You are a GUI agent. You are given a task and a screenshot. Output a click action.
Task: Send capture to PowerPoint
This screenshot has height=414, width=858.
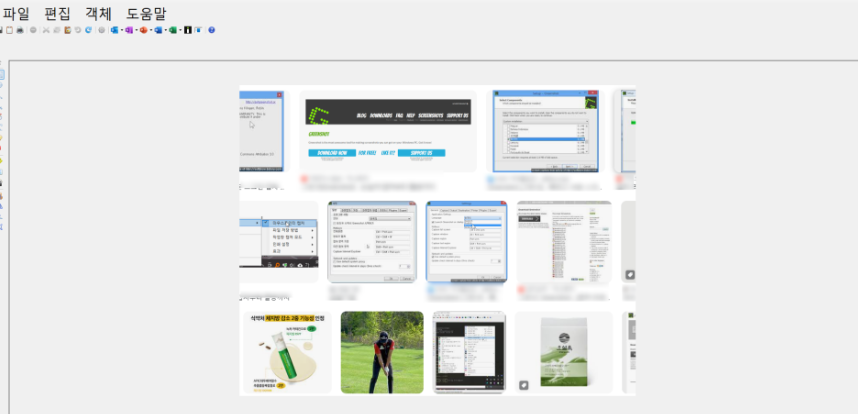pyautogui.click(x=143, y=30)
